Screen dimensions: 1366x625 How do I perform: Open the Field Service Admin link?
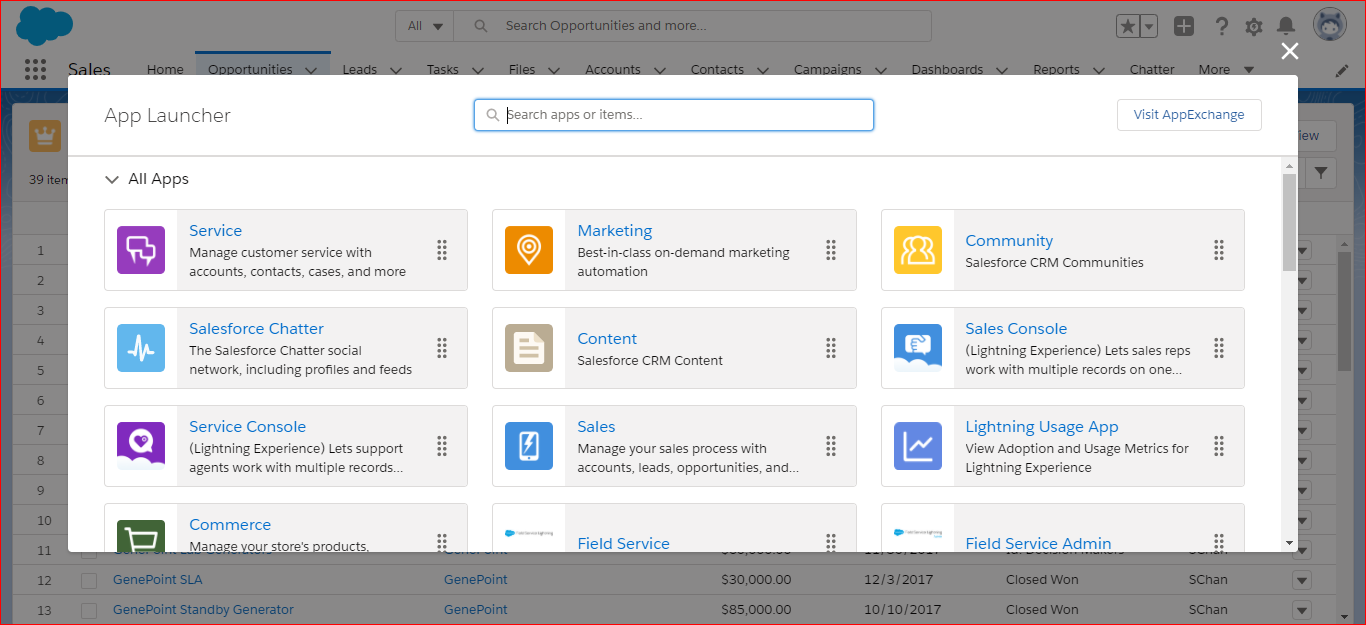(1037, 543)
